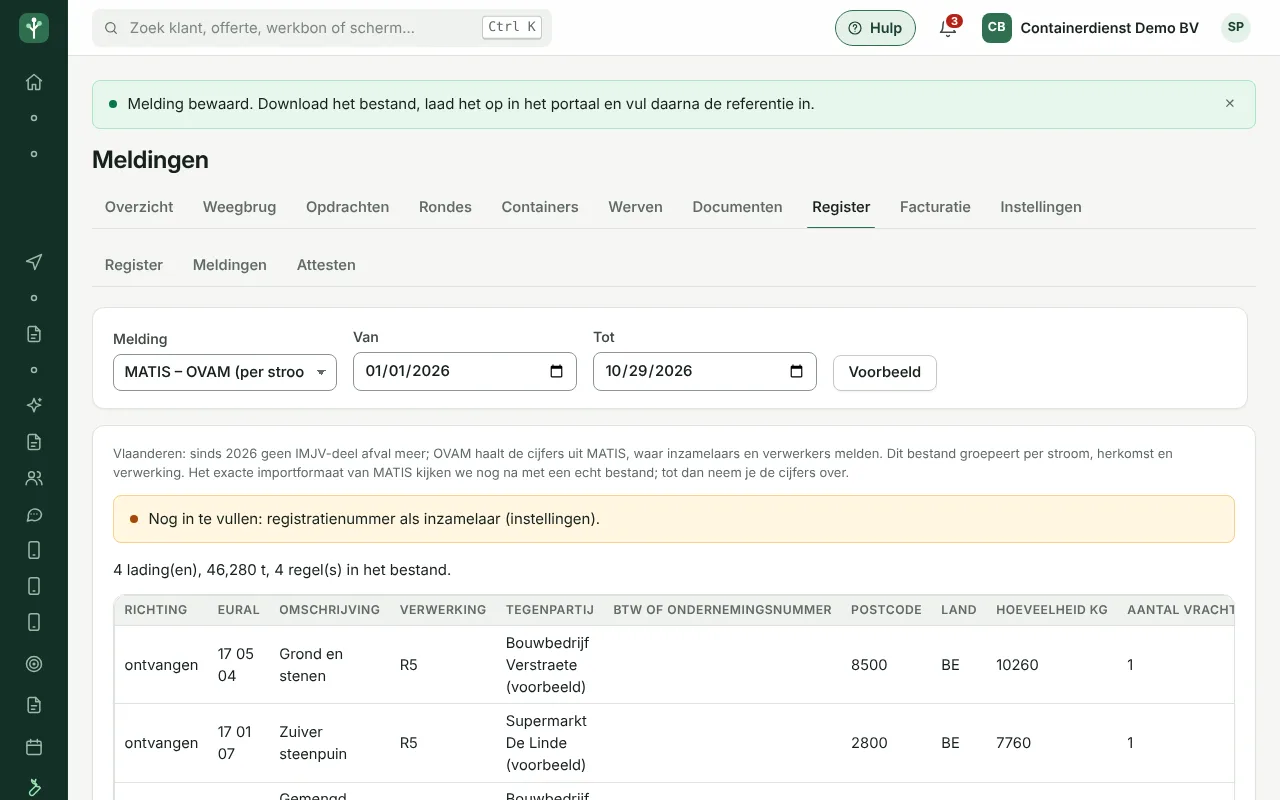Screen dimensions: 1280x800
Task: Click the 'Bouwbedrijf Verstraete (voorbeeld)' cell
Action: pyautogui.click(x=549, y=665)
